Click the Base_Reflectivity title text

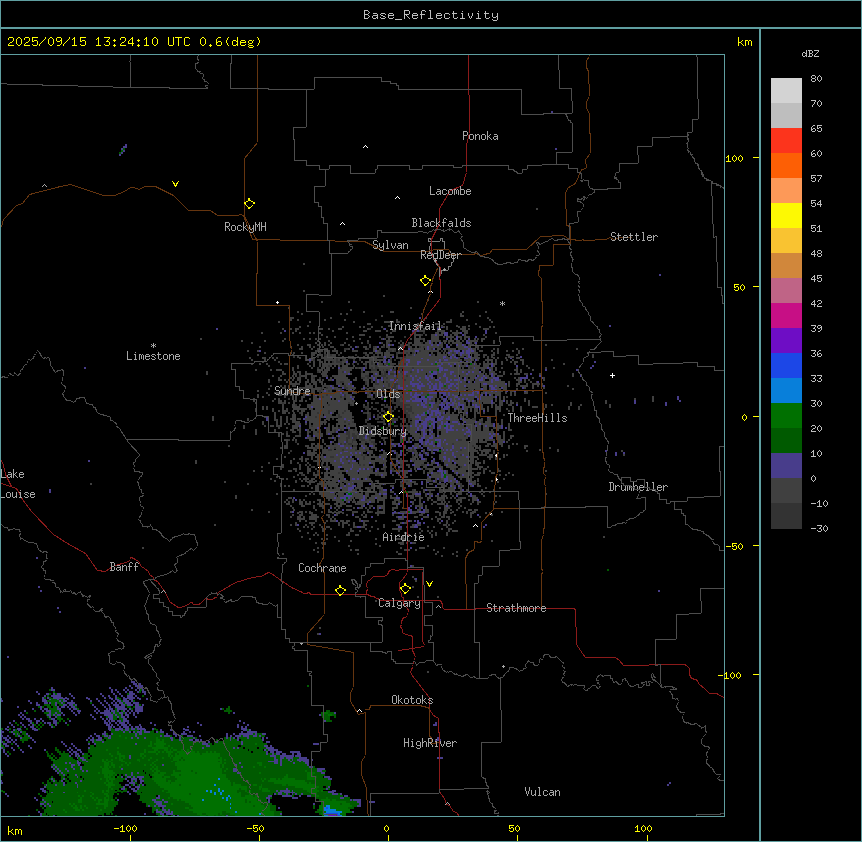[431, 15]
